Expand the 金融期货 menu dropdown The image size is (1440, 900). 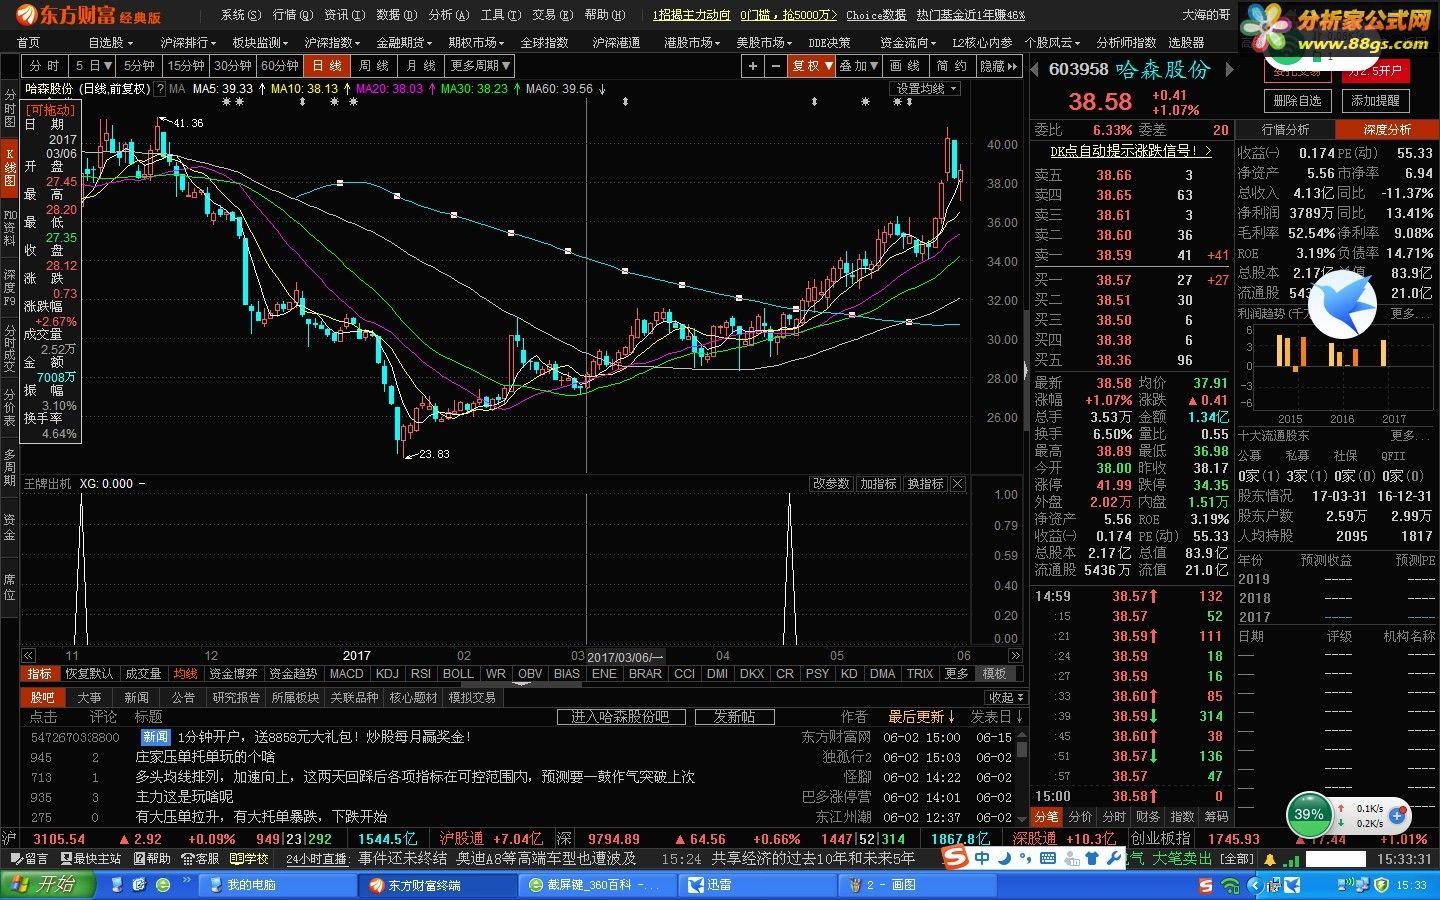404,43
